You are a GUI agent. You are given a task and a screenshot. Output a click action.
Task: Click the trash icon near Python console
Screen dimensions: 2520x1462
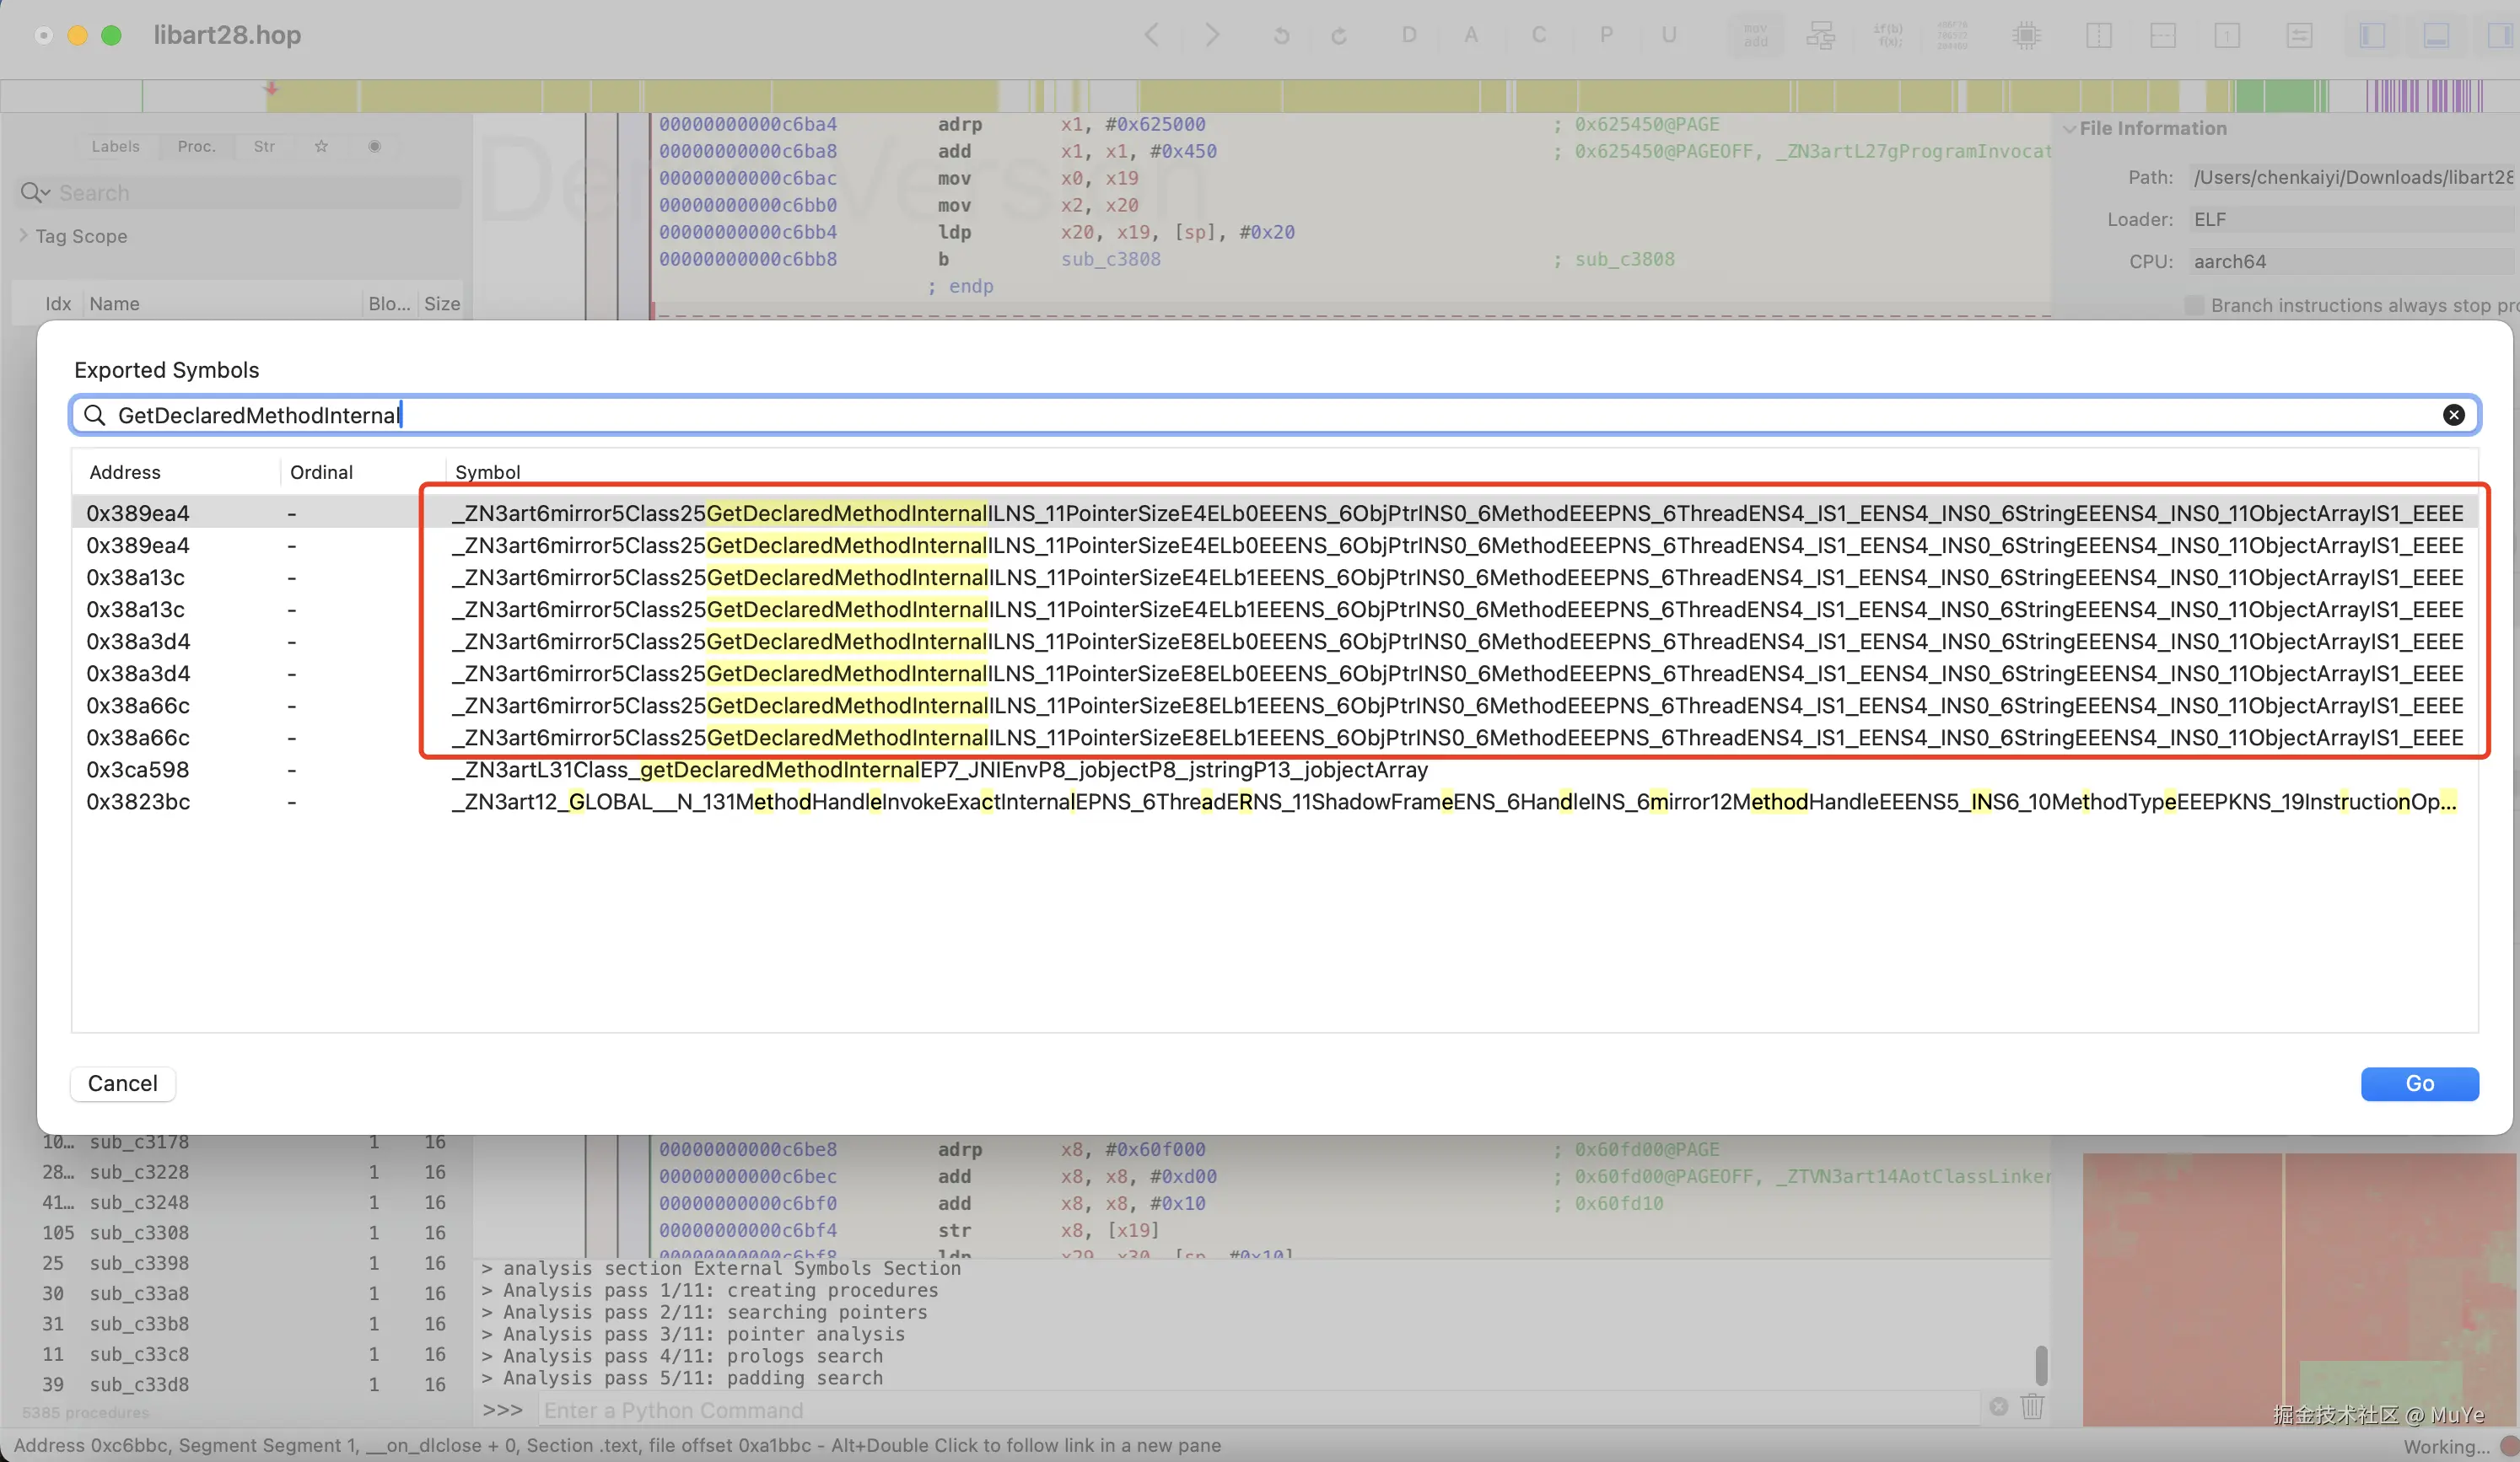click(x=2032, y=1407)
